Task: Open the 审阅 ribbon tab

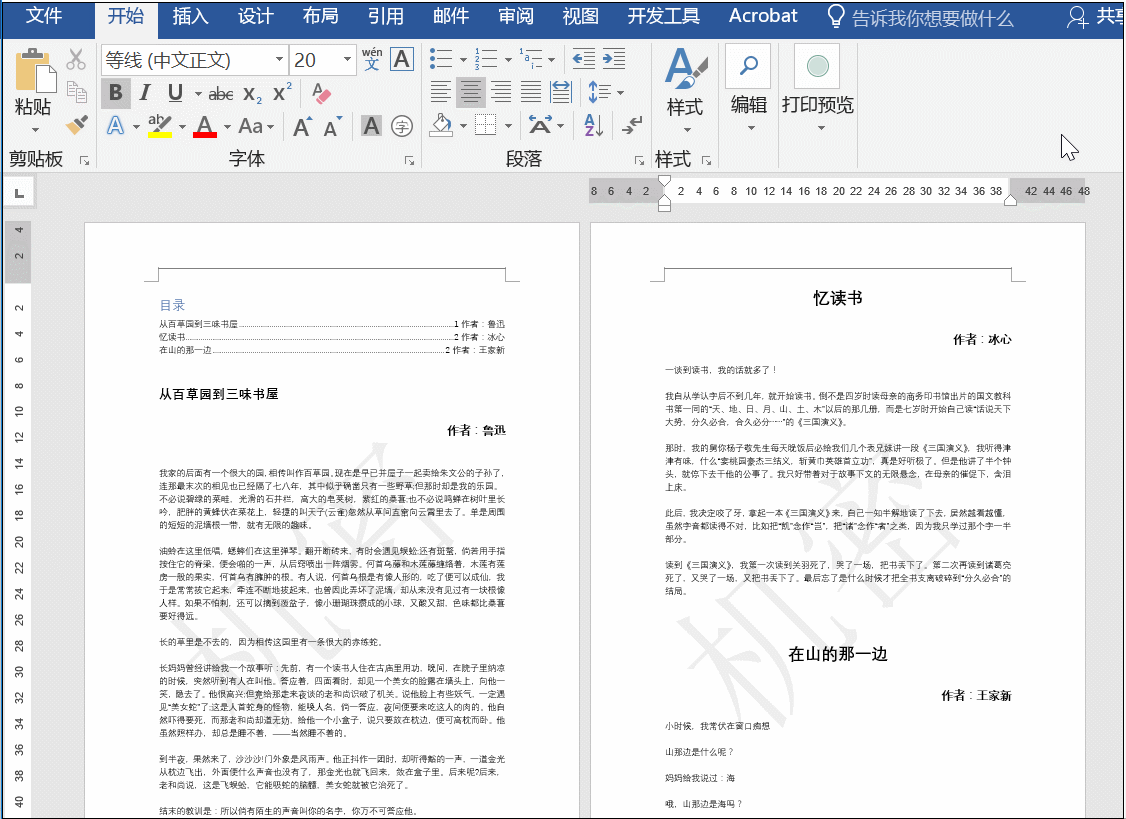Action: 516,16
